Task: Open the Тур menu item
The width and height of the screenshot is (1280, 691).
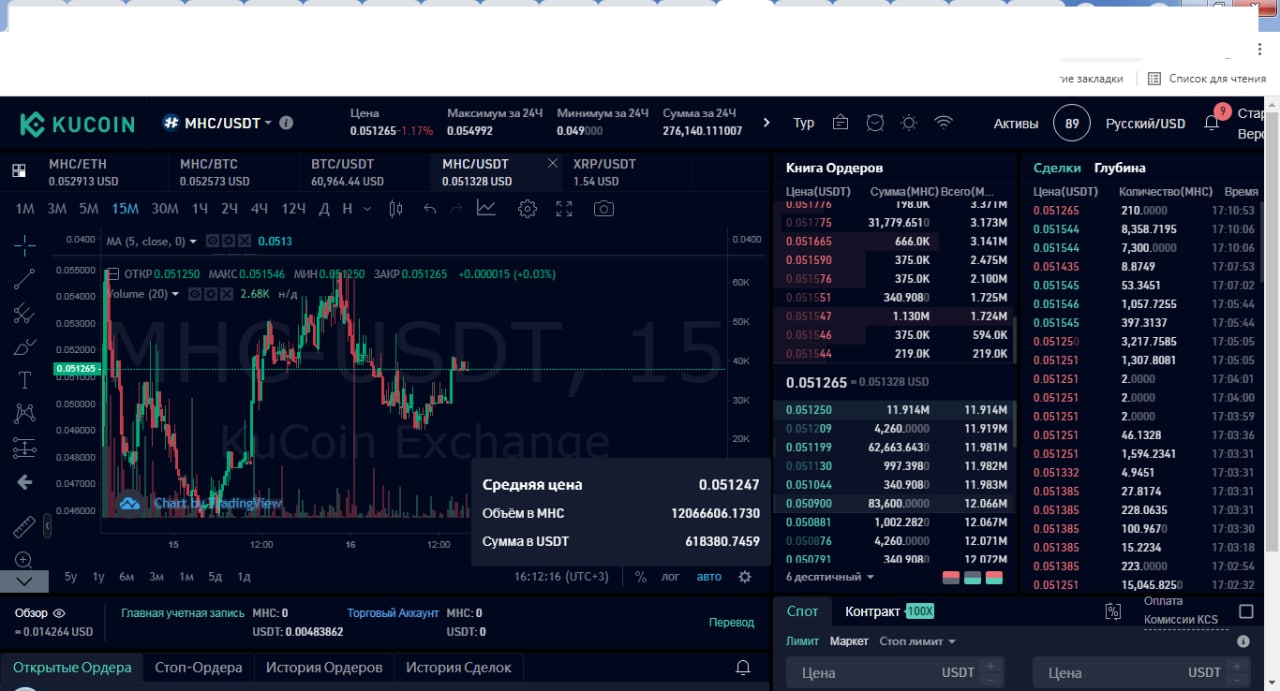Action: [804, 123]
